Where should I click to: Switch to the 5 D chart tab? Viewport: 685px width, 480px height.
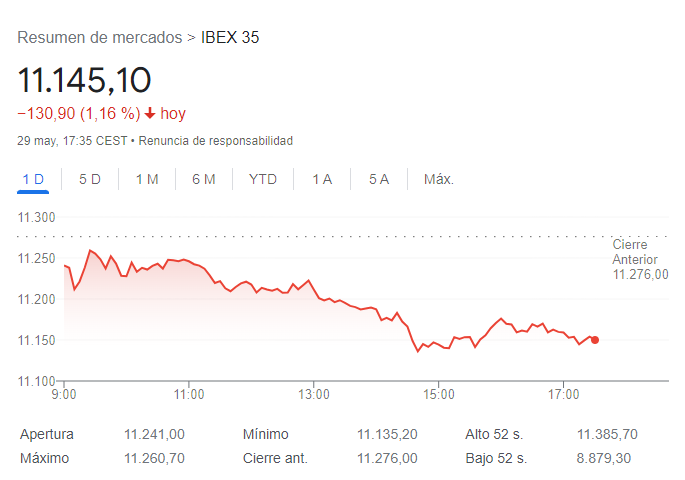click(90, 179)
